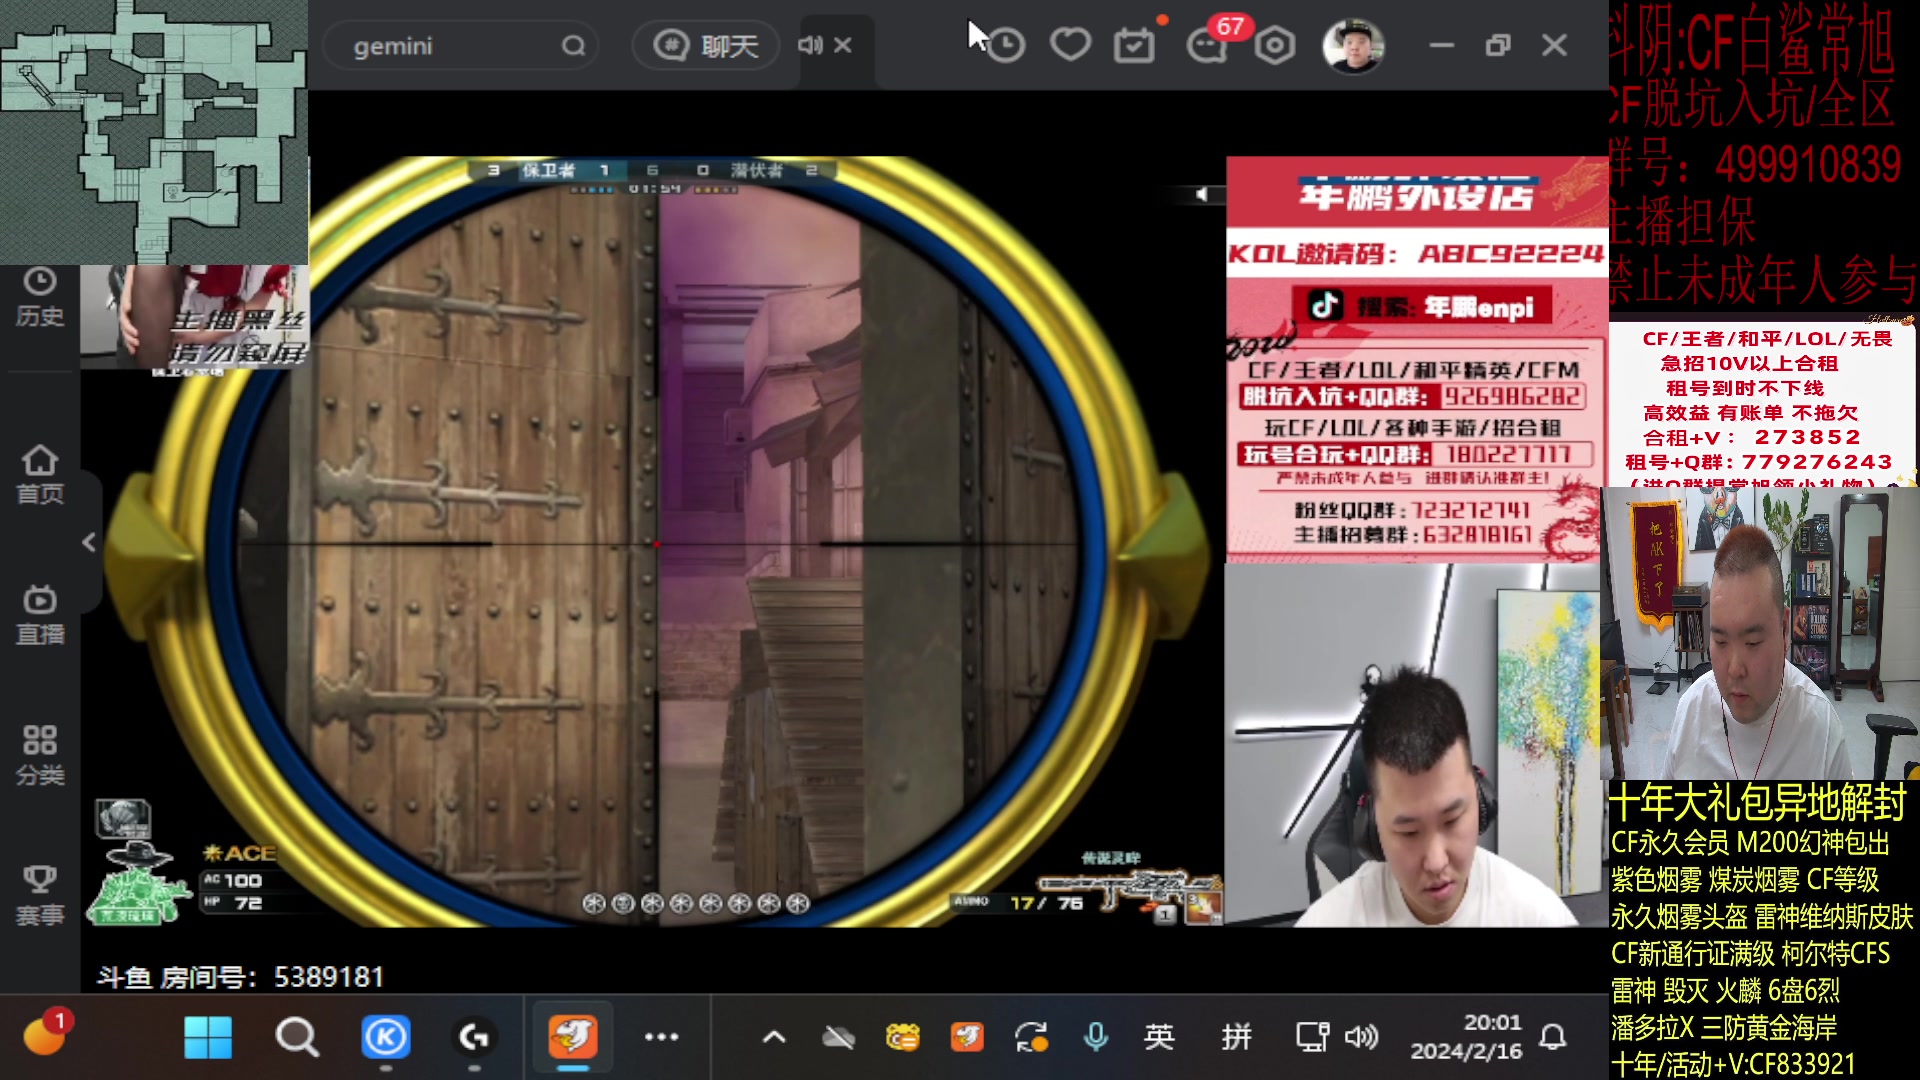
Task: Expand taskbar overflow three dots
Action: tap(661, 1037)
